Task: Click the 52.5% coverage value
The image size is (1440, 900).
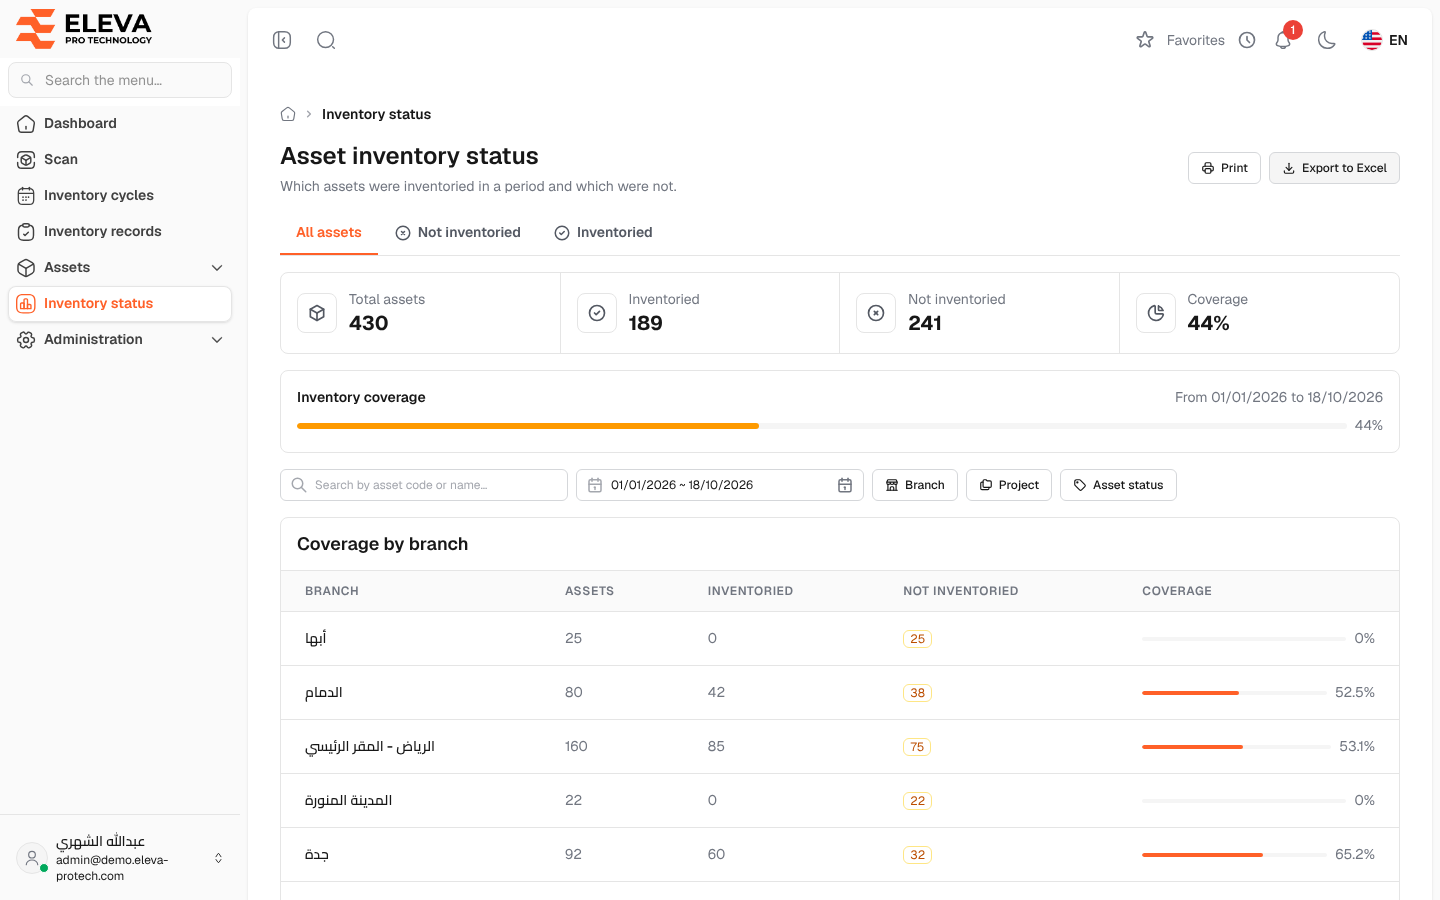Action: coord(1355,692)
